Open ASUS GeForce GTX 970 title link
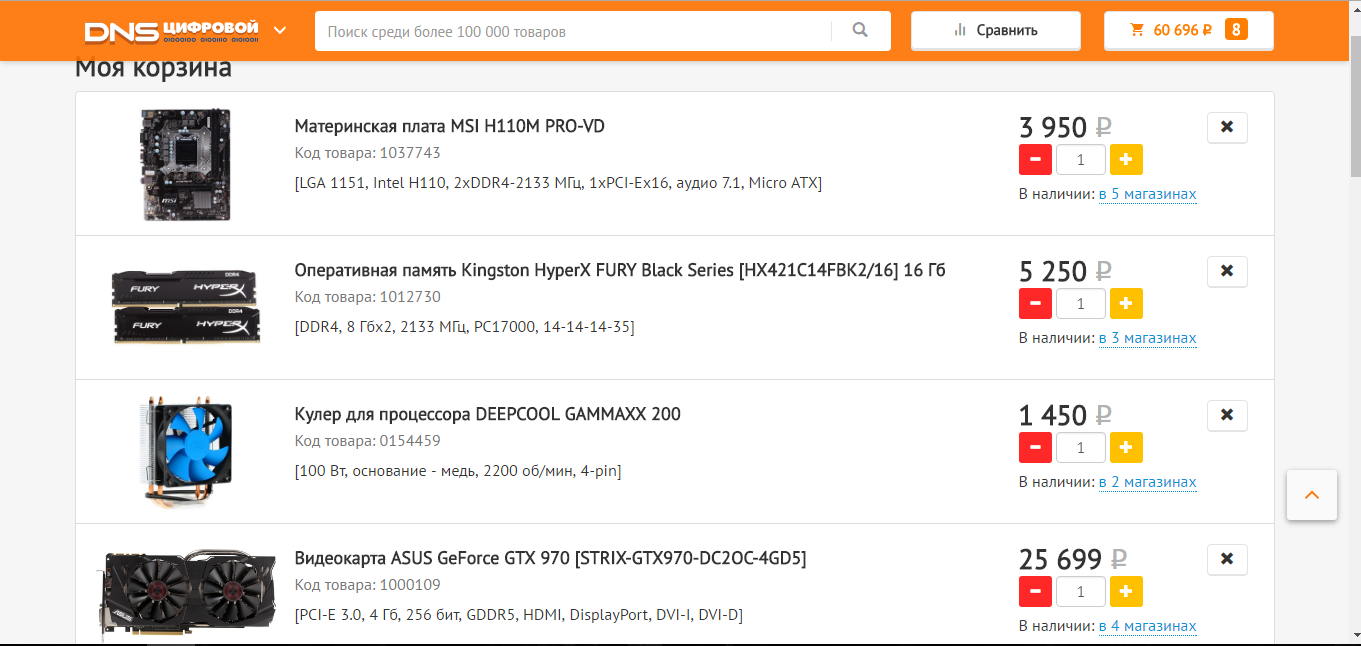1361x646 pixels. (x=550, y=558)
